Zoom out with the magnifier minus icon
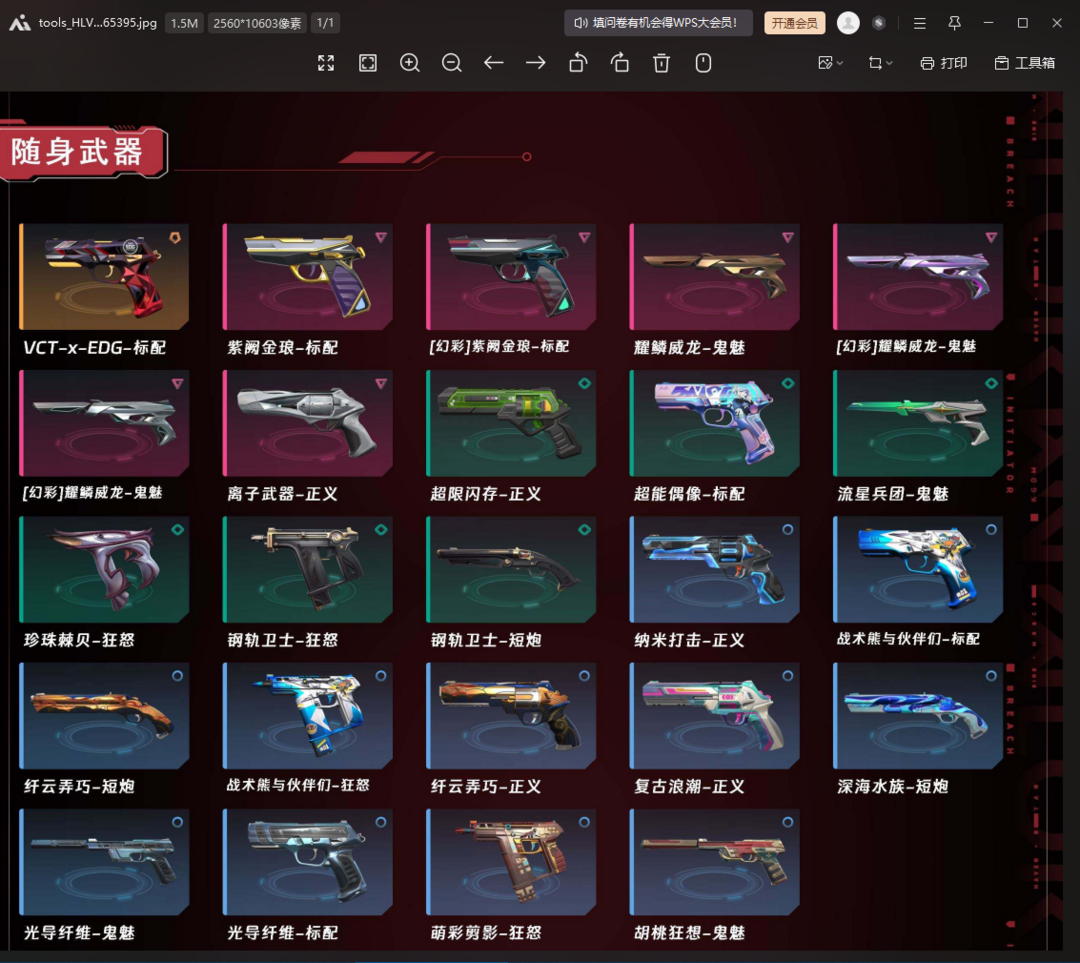Screen dimensions: 1080x963 452,63
